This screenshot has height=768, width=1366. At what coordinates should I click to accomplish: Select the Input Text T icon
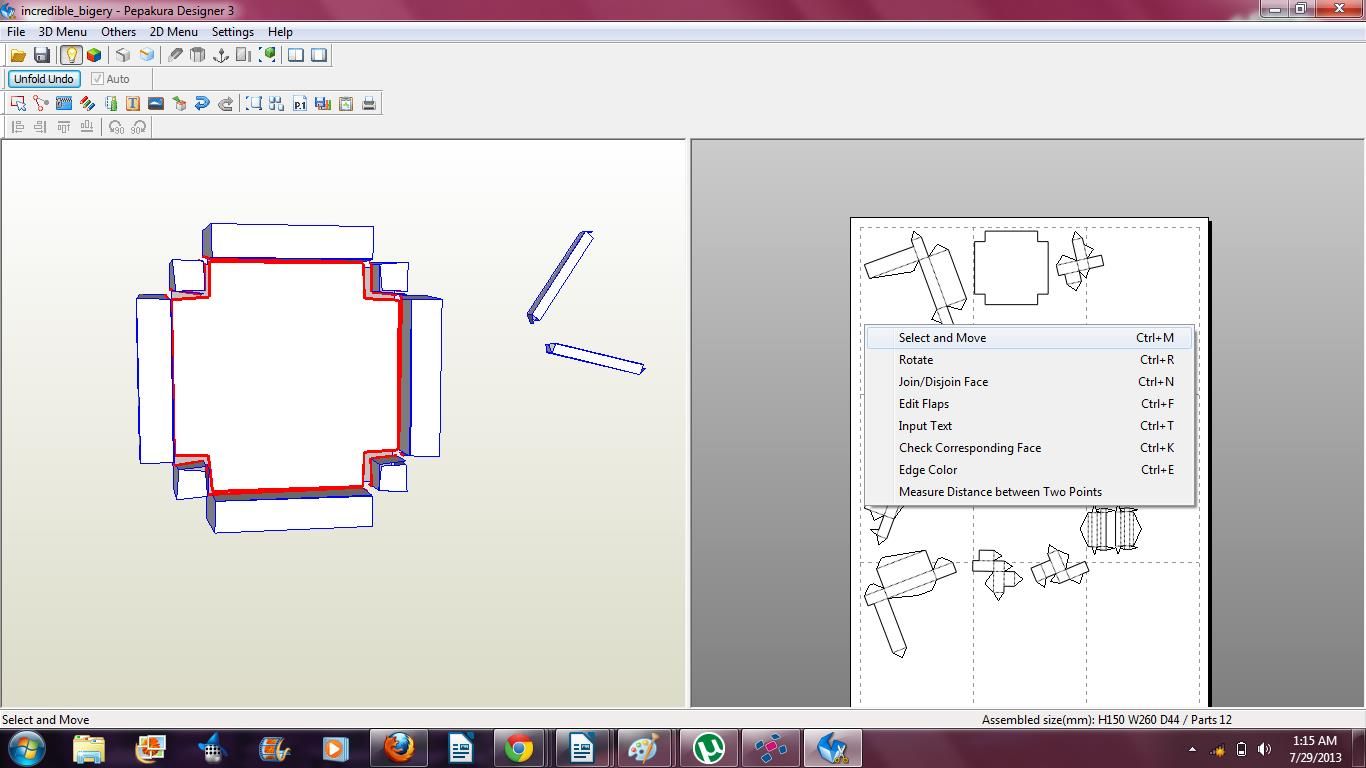132,103
